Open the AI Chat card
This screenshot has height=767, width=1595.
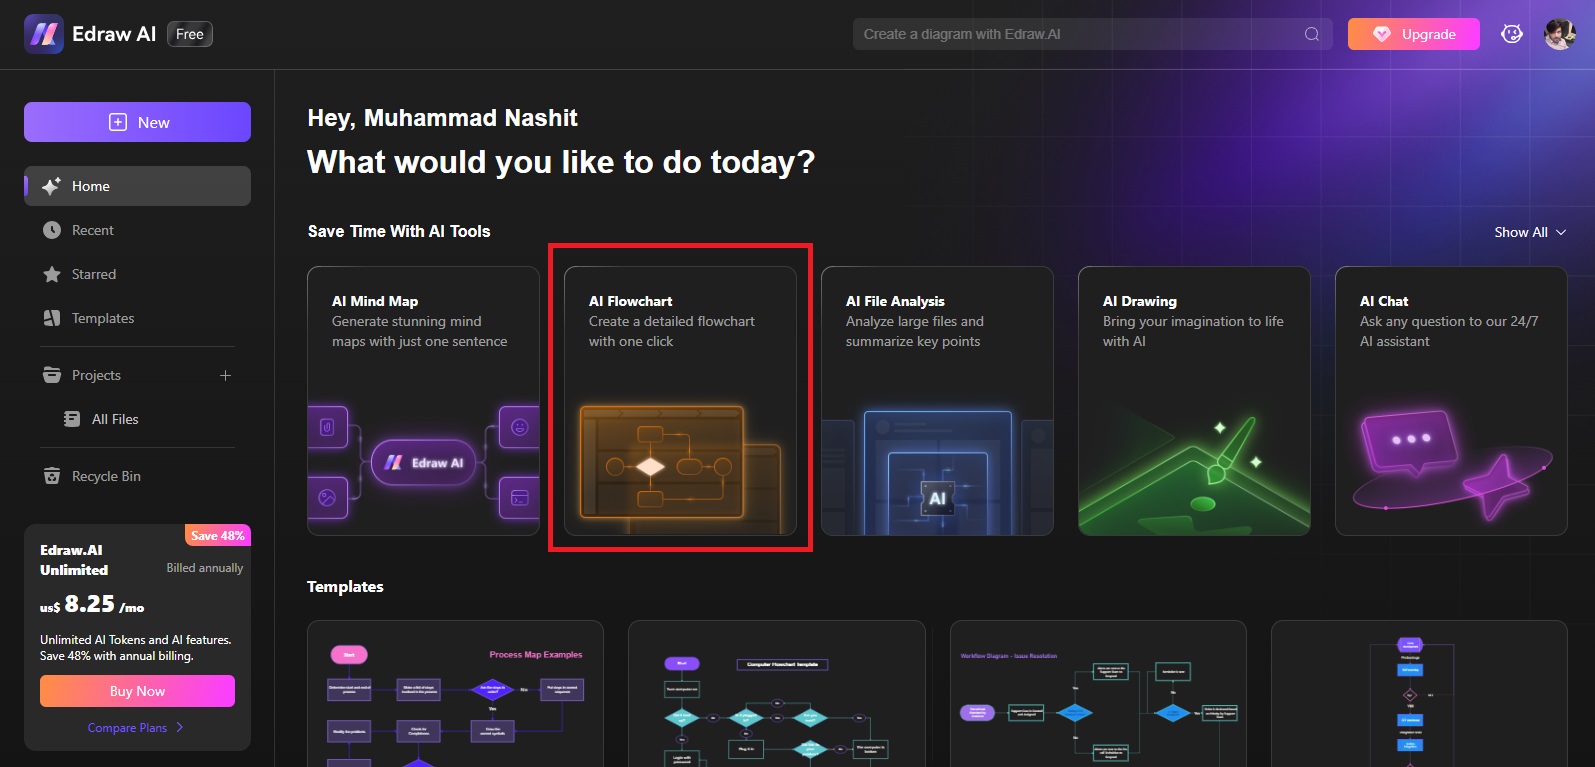[x=1451, y=401]
